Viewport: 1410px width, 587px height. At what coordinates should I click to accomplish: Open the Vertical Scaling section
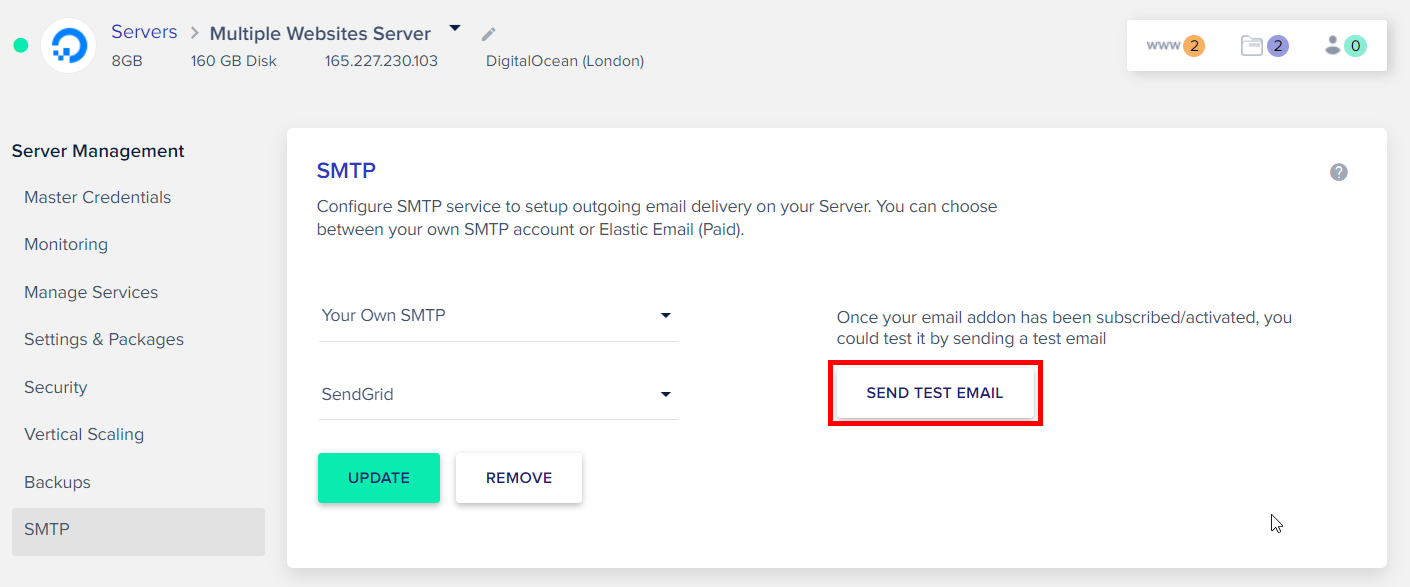pyautogui.click(x=84, y=434)
